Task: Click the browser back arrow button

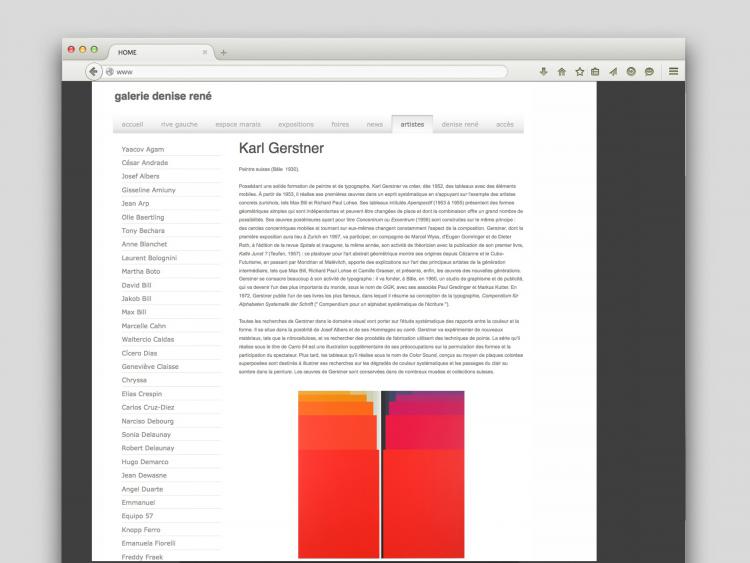Action: (x=94, y=71)
